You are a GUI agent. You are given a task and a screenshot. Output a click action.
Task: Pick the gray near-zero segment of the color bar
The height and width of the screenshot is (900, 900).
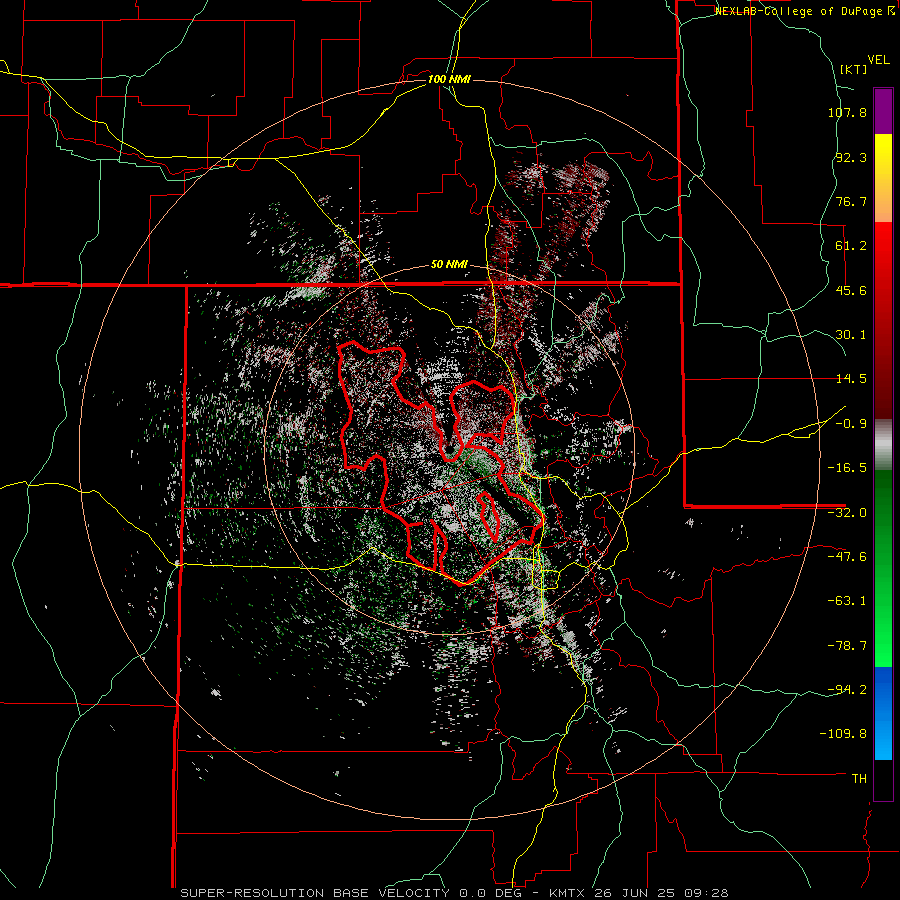pyautogui.click(x=883, y=444)
